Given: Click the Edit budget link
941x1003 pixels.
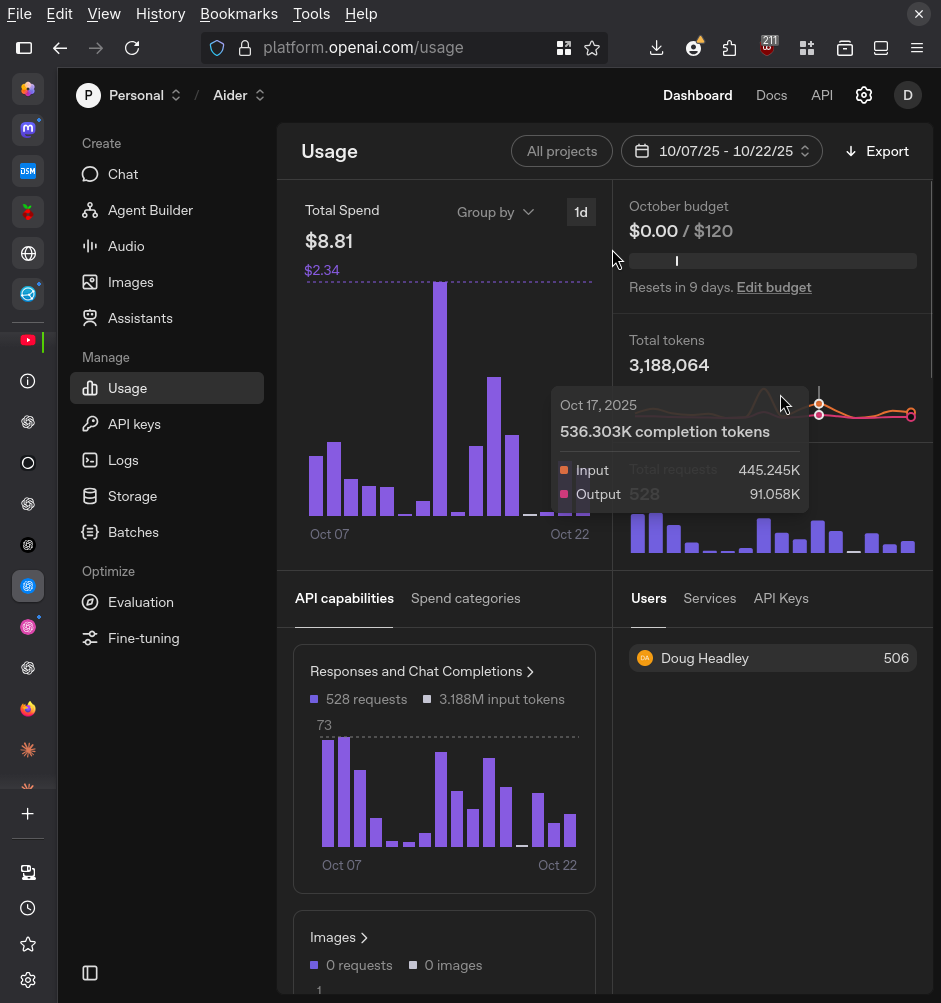Looking at the screenshot, I should (774, 287).
